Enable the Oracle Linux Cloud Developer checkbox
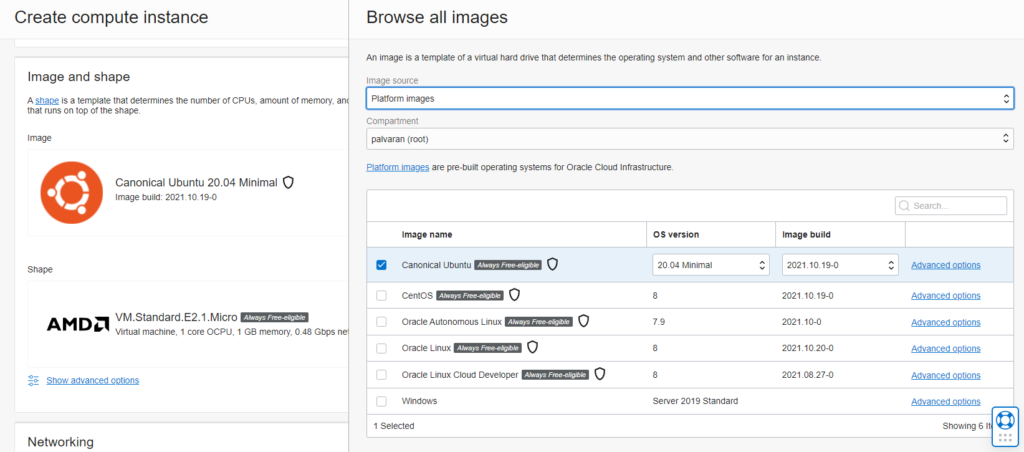The image size is (1024, 452). click(381, 375)
